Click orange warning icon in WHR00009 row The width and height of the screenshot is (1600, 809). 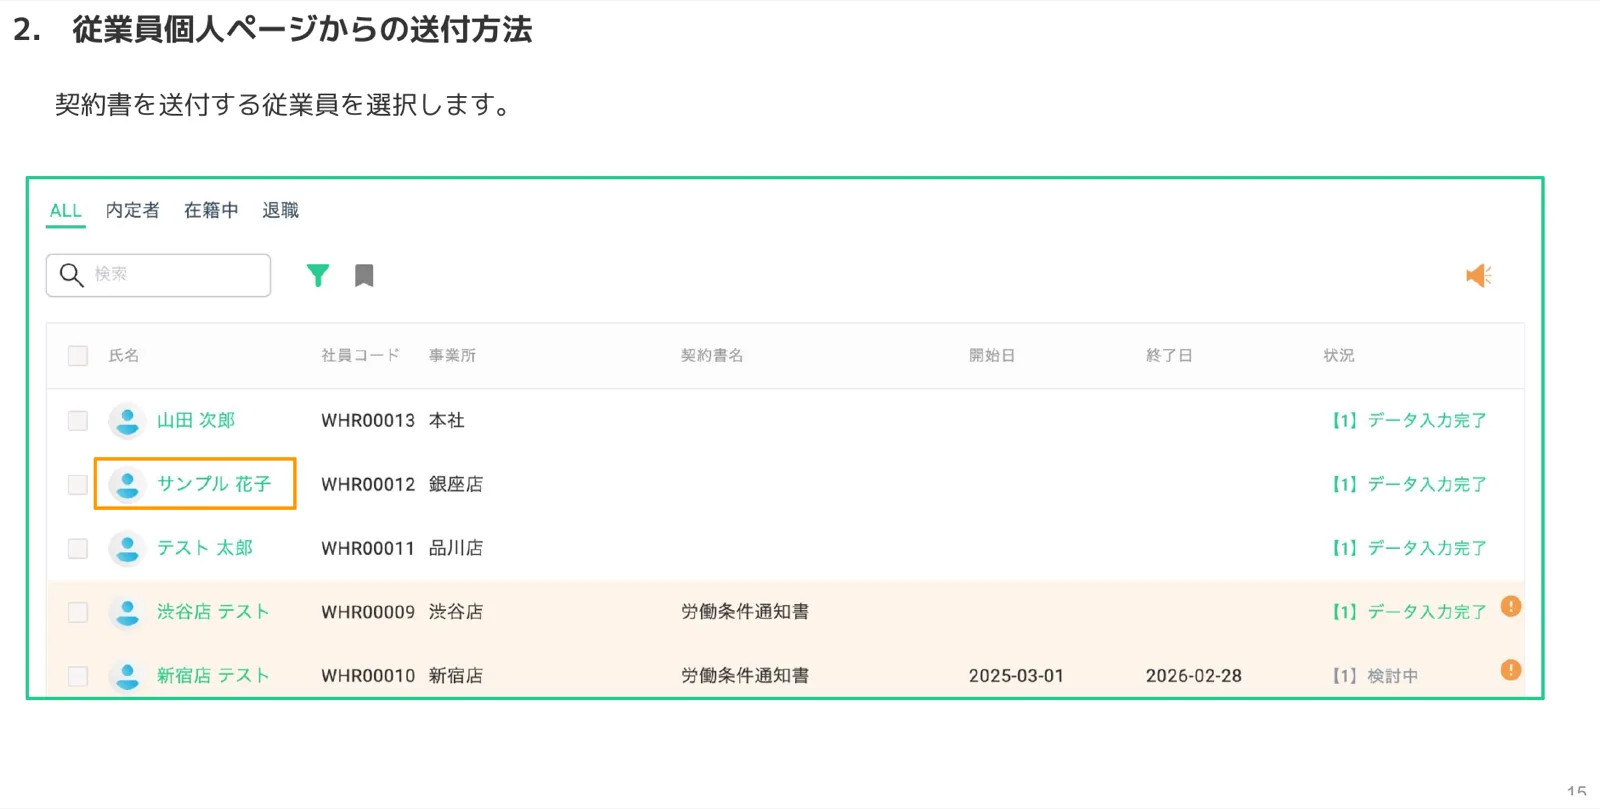tap(1511, 606)
